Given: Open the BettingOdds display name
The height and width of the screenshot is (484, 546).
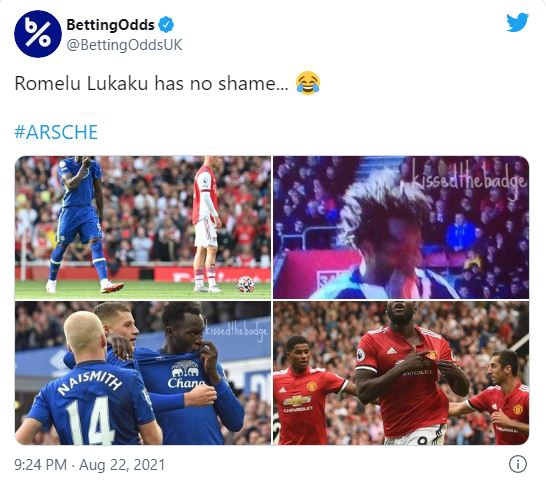Looking at the screenshot, I should pos(110,25).
